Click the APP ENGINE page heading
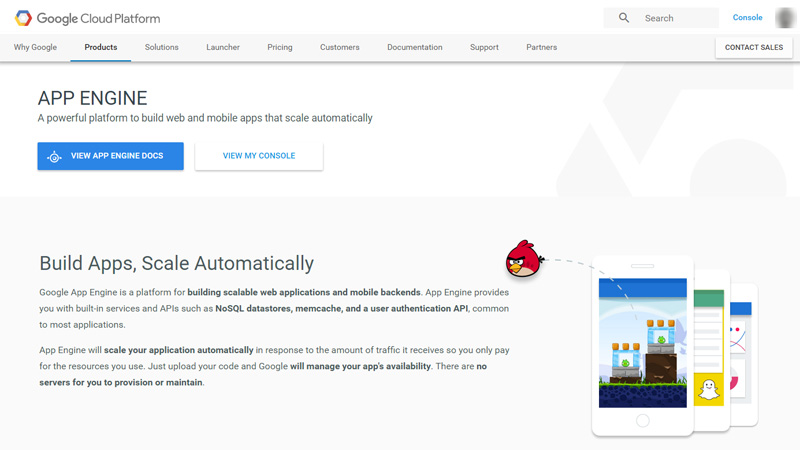The image size is (800, 450). point(92,98)
